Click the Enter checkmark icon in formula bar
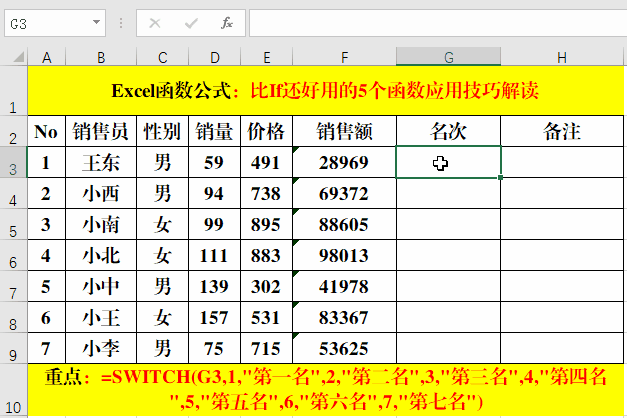The image size is (627, 418). coord(191,22)
